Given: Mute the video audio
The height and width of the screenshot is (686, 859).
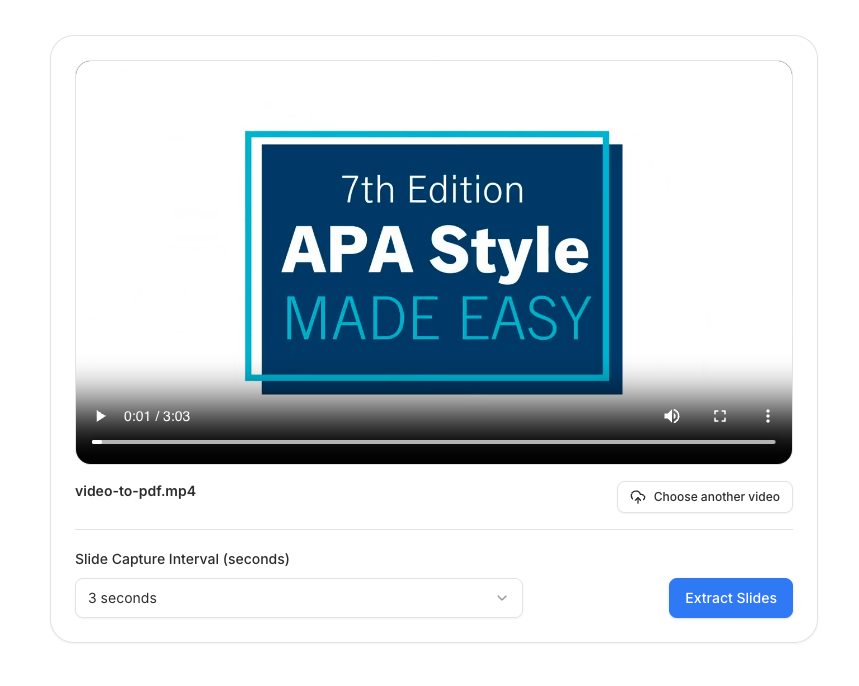Looking at the screenshot, I should [x=672, y=416].
